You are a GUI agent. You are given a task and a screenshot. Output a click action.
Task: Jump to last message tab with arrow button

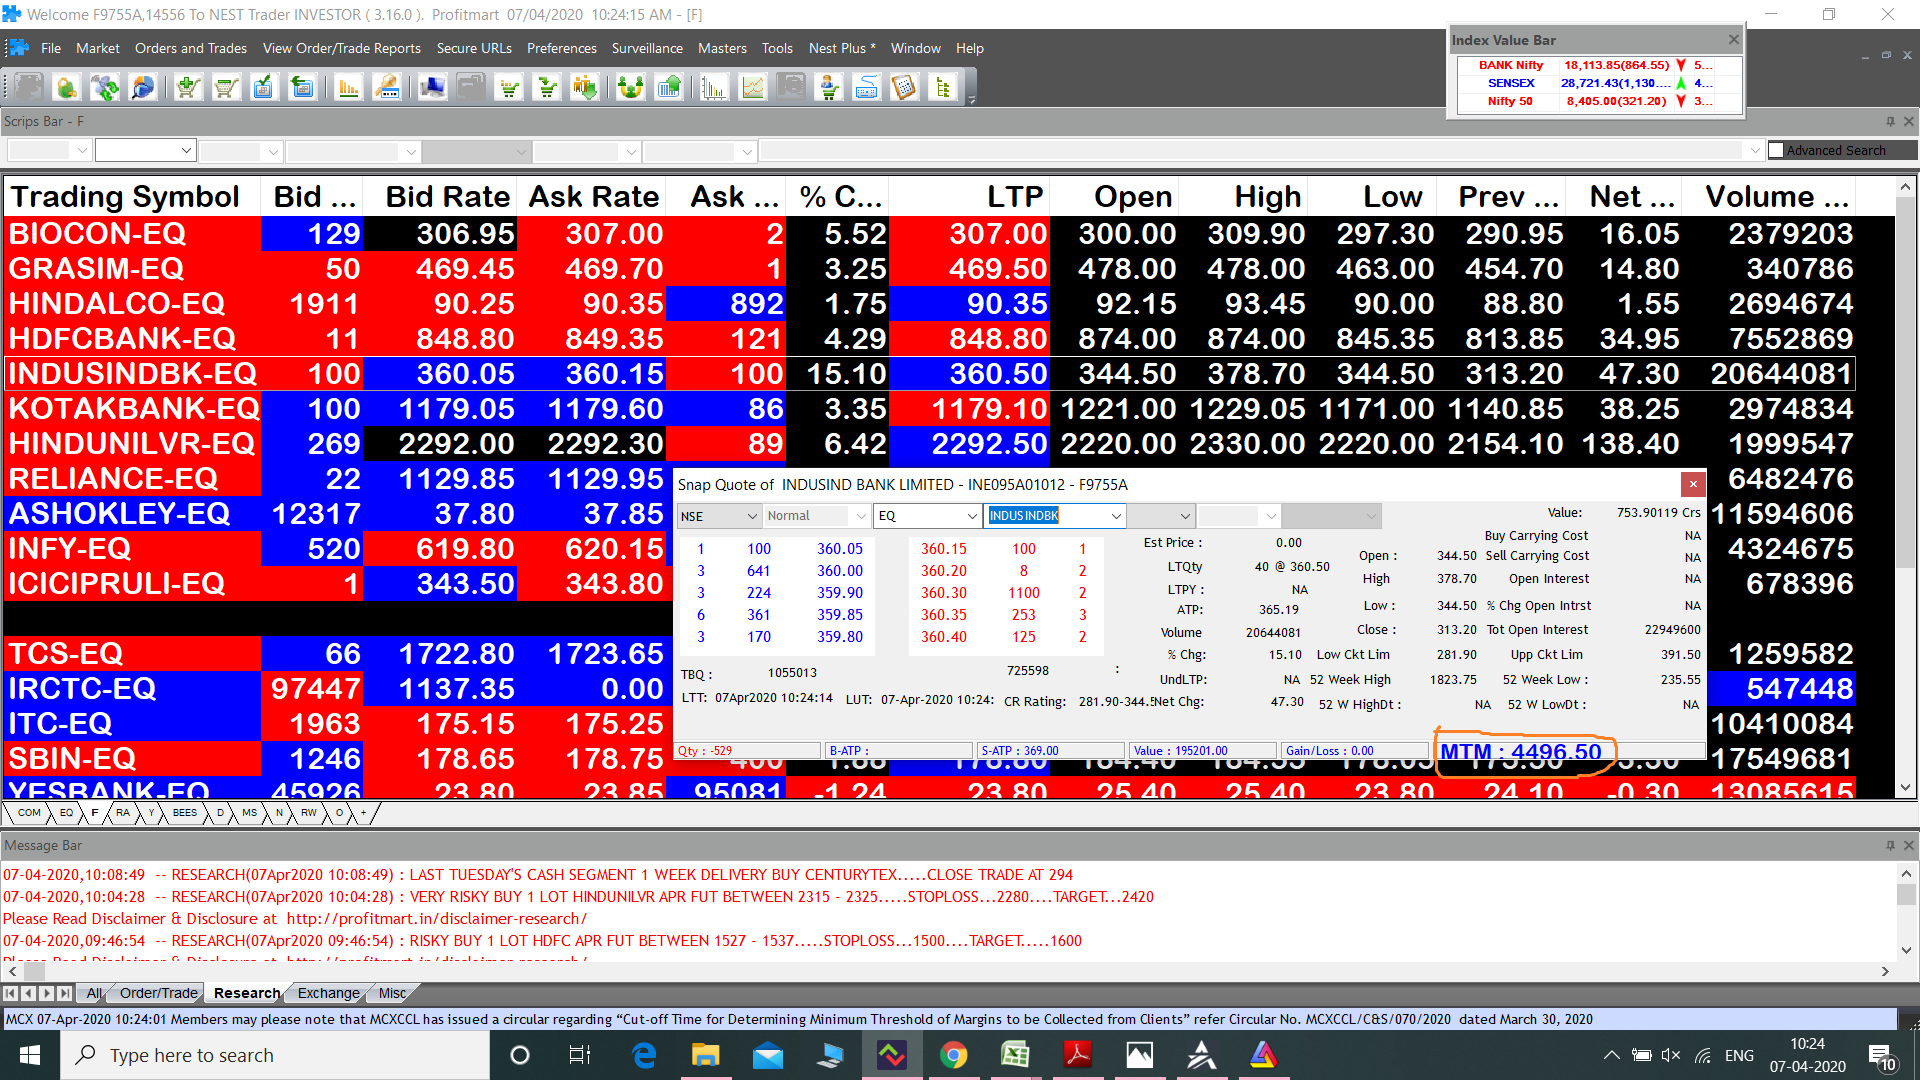tap(65, 993)
